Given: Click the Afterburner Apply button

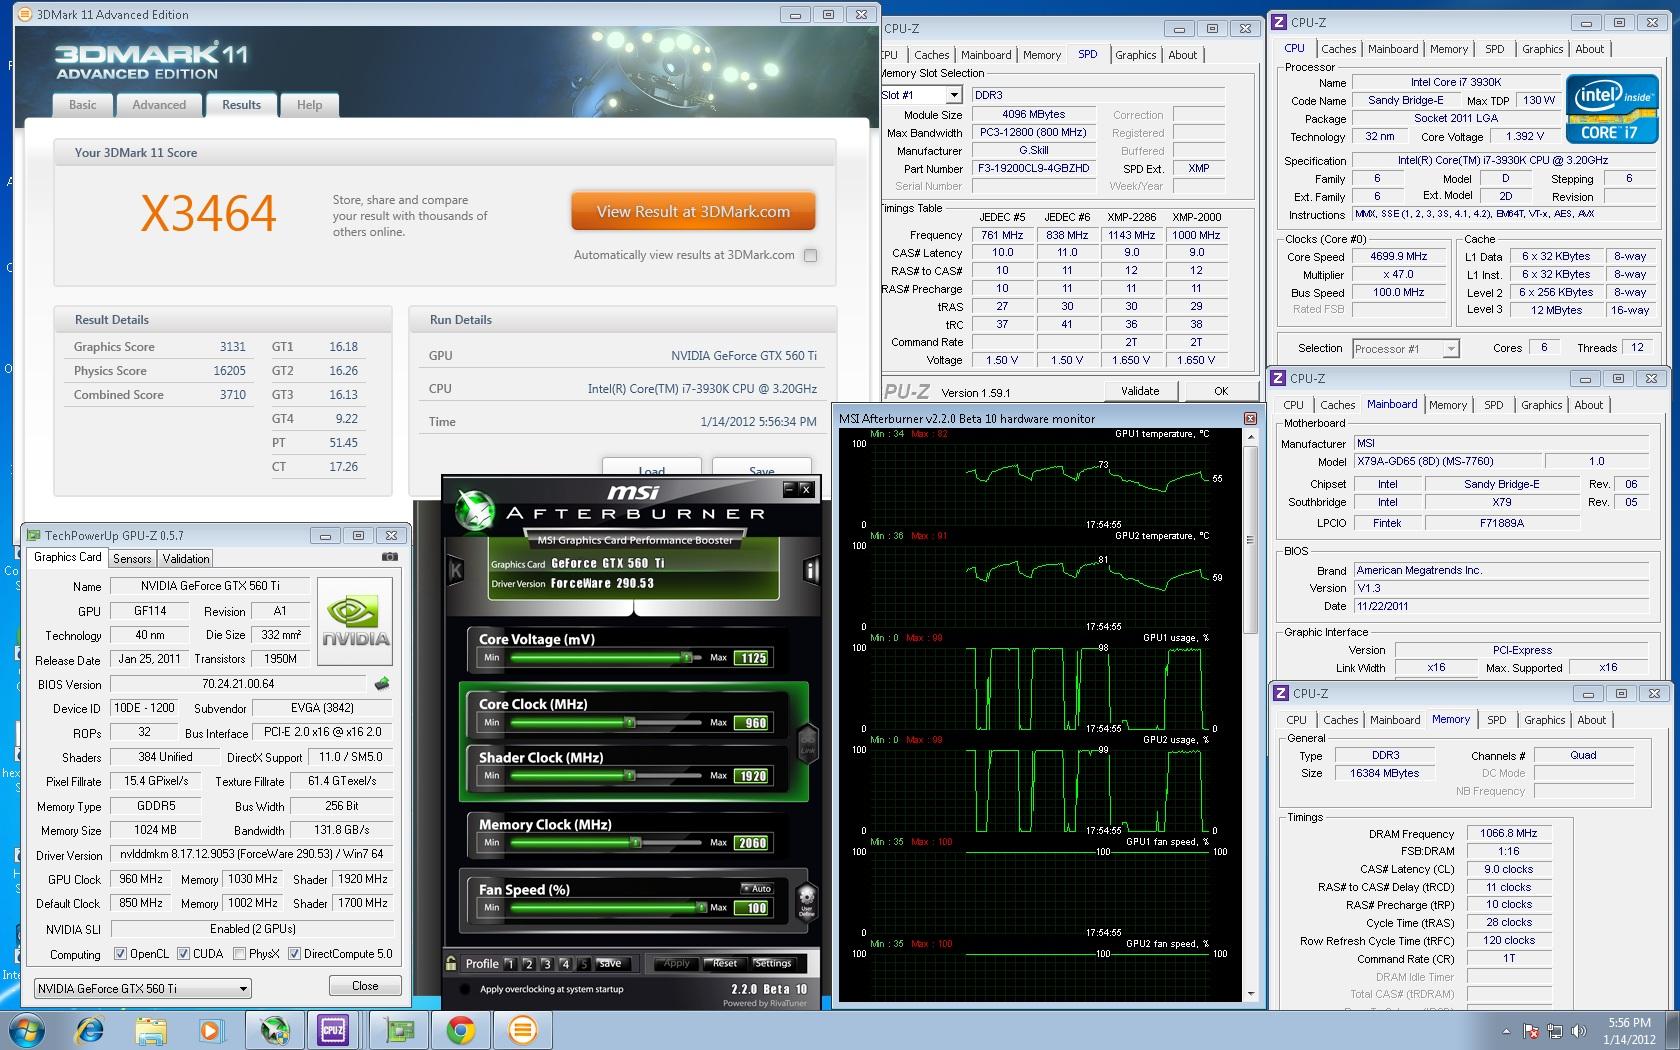Looking at the screenshot, I should [677, 964].
